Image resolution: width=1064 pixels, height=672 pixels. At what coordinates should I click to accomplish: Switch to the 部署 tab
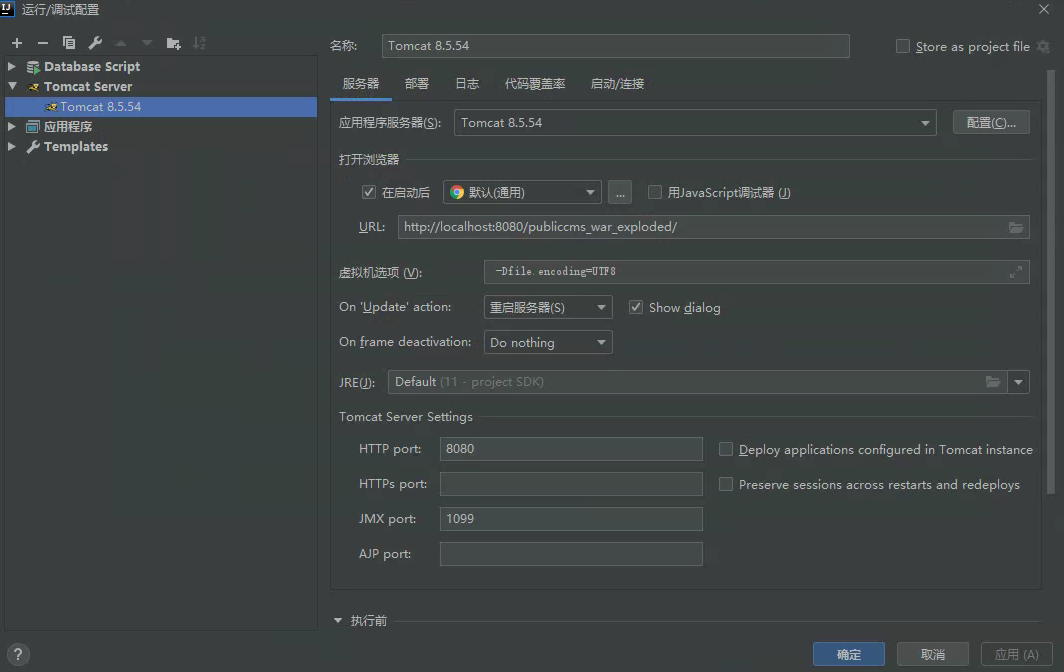click(x=417, y=84)
